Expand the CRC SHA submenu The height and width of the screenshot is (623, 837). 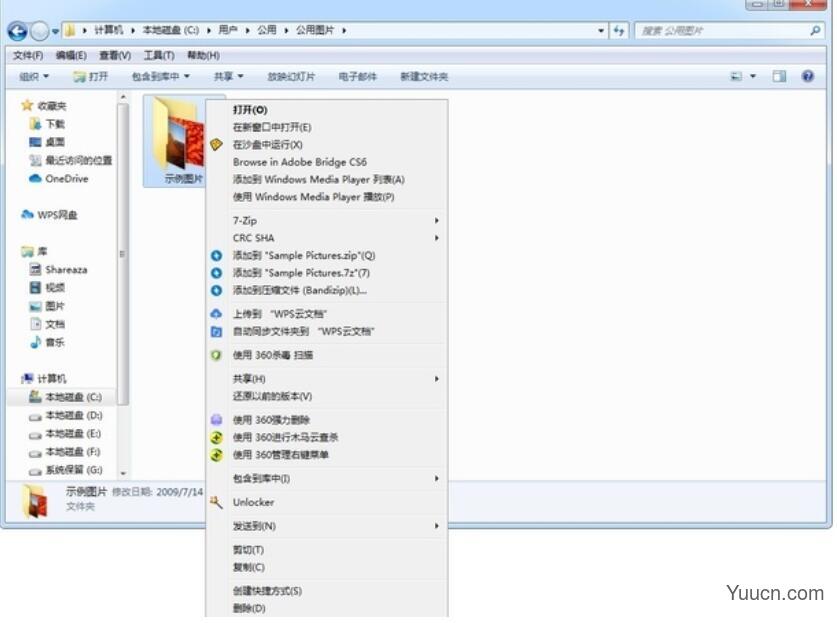pyautogui.click(x=327, y=238)
